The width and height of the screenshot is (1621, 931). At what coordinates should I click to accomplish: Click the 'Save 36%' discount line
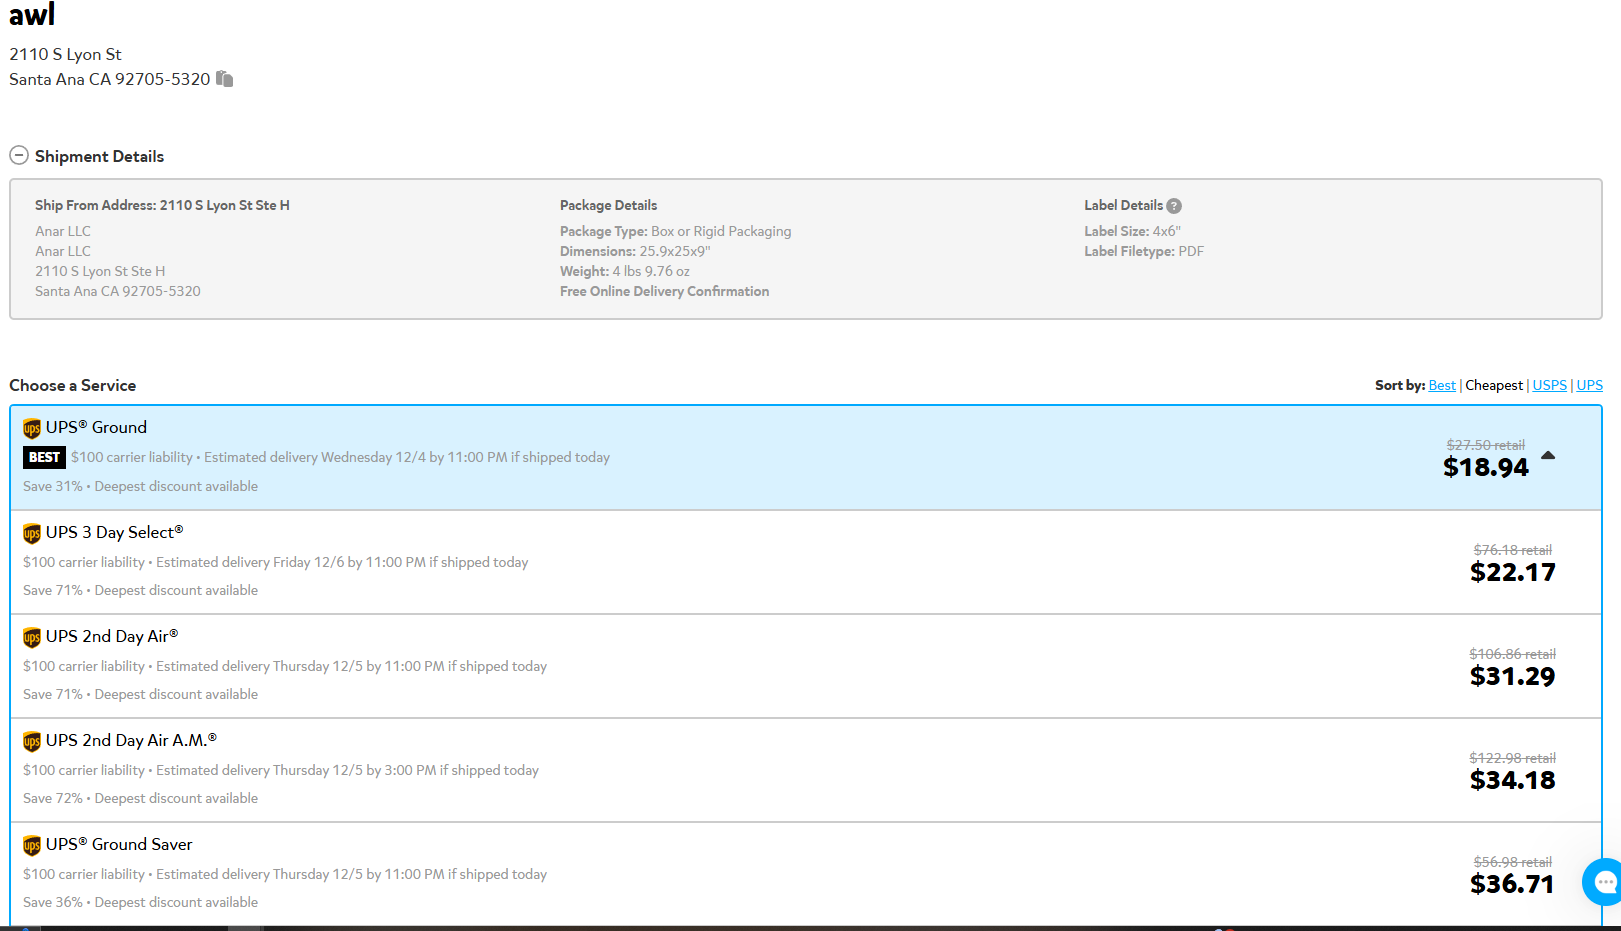click(x=140, y=902)
